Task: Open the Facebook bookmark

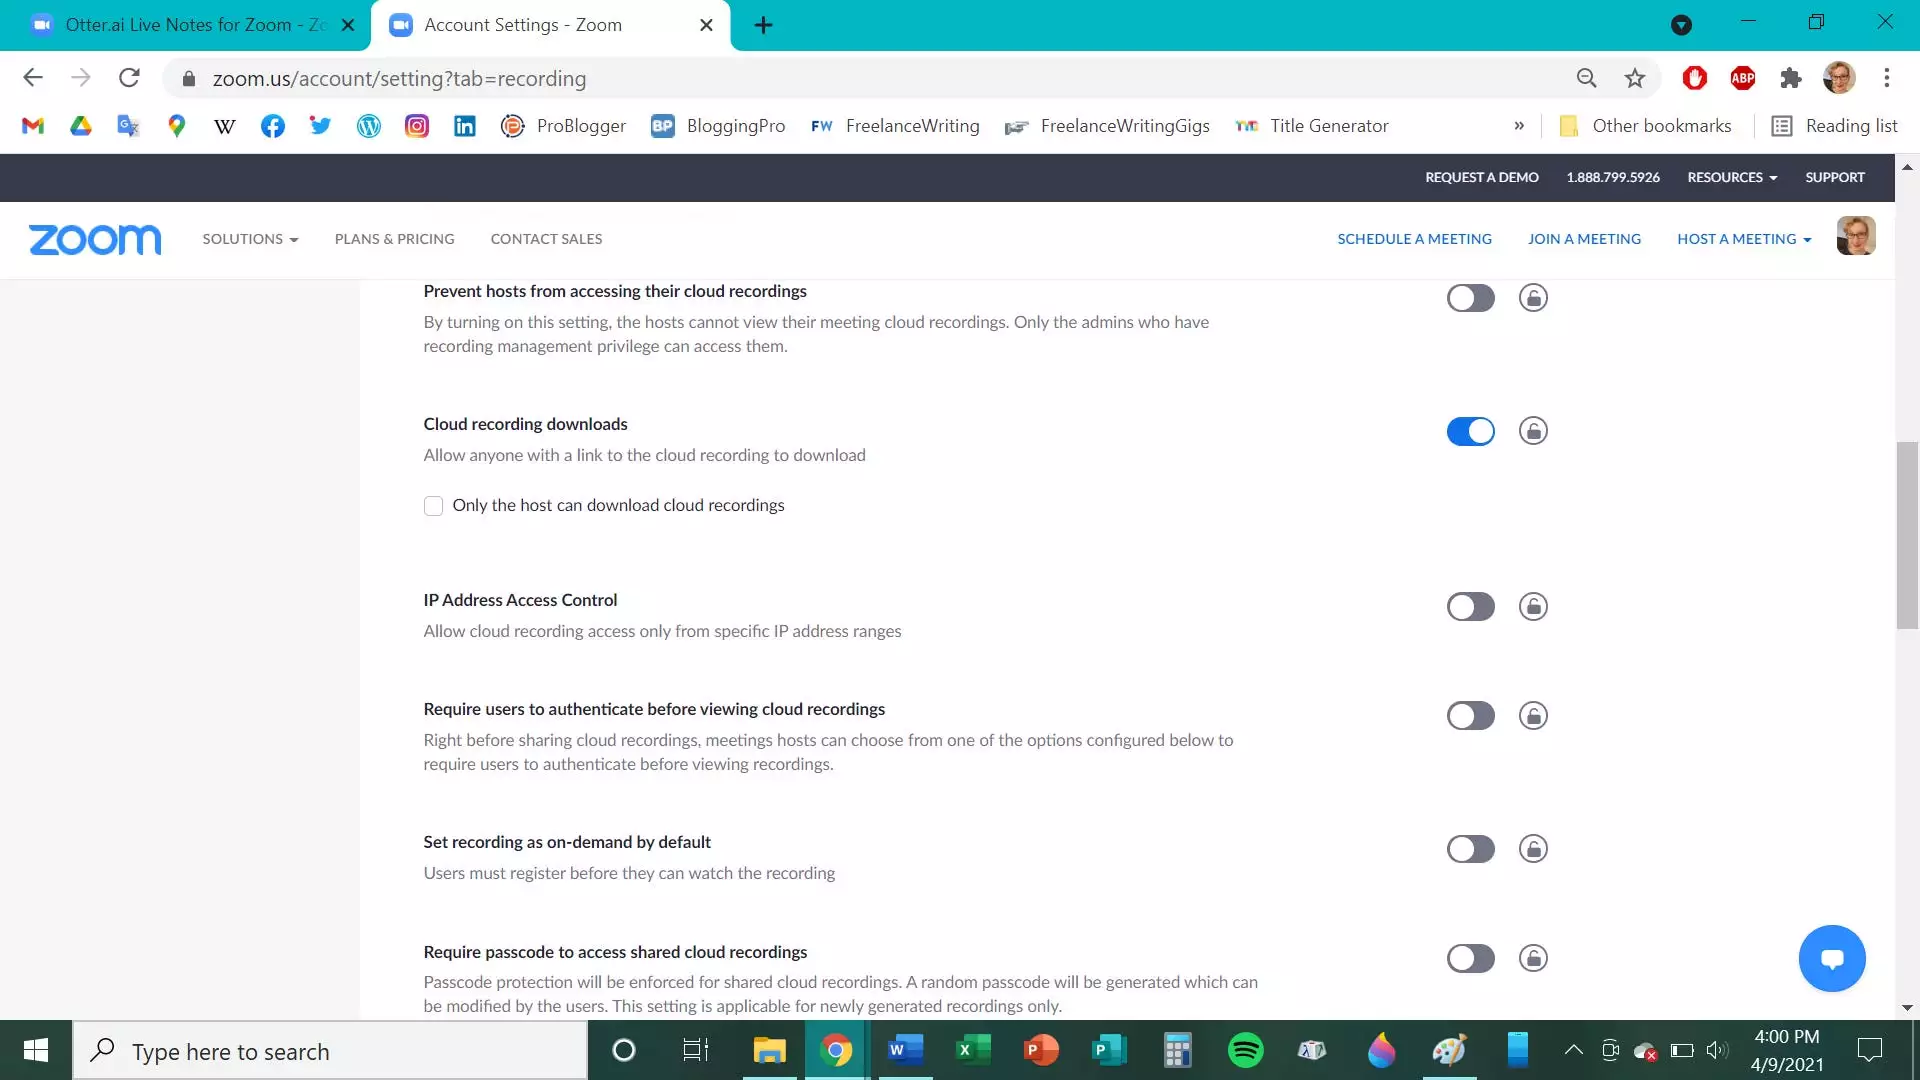Action: [273, 126]
